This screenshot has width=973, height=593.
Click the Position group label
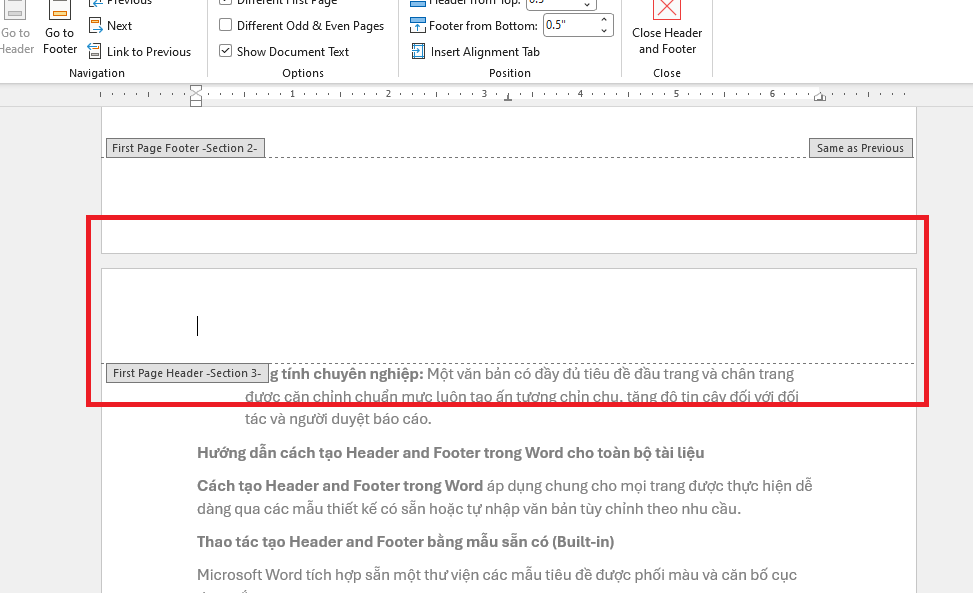pos(509,73)
